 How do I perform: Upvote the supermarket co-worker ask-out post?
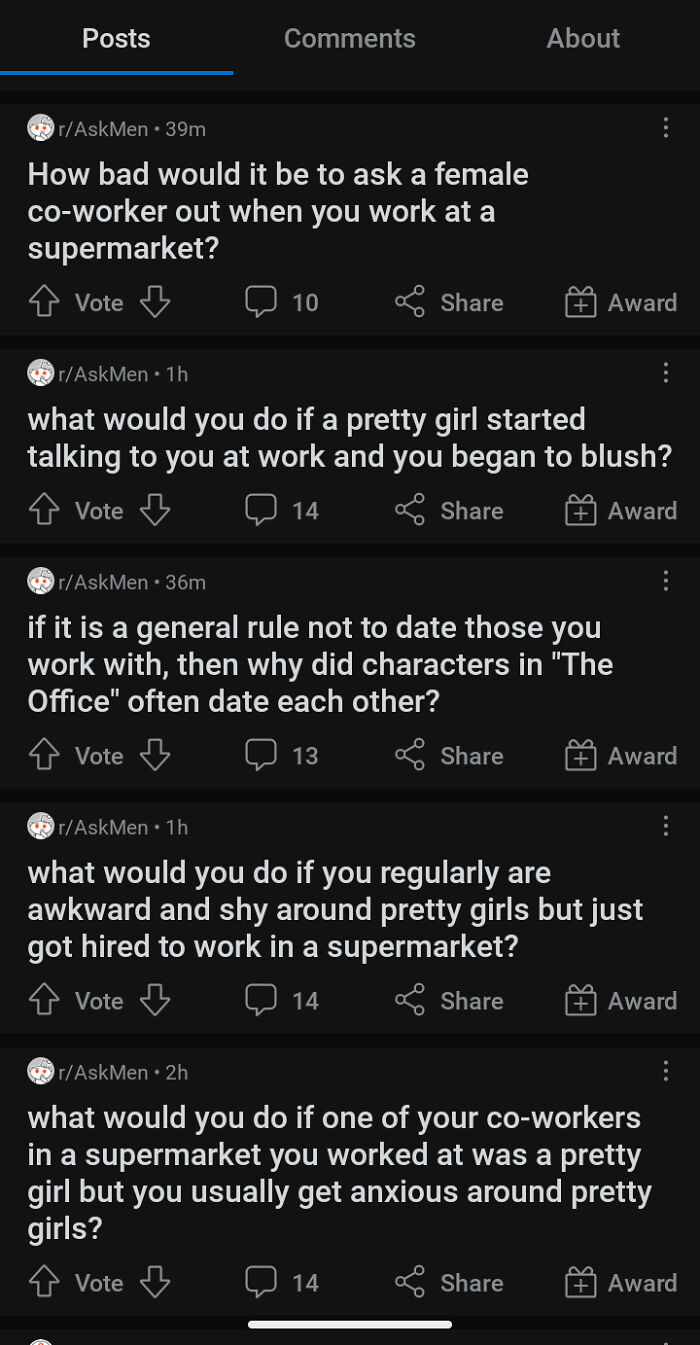pos(45,302)
